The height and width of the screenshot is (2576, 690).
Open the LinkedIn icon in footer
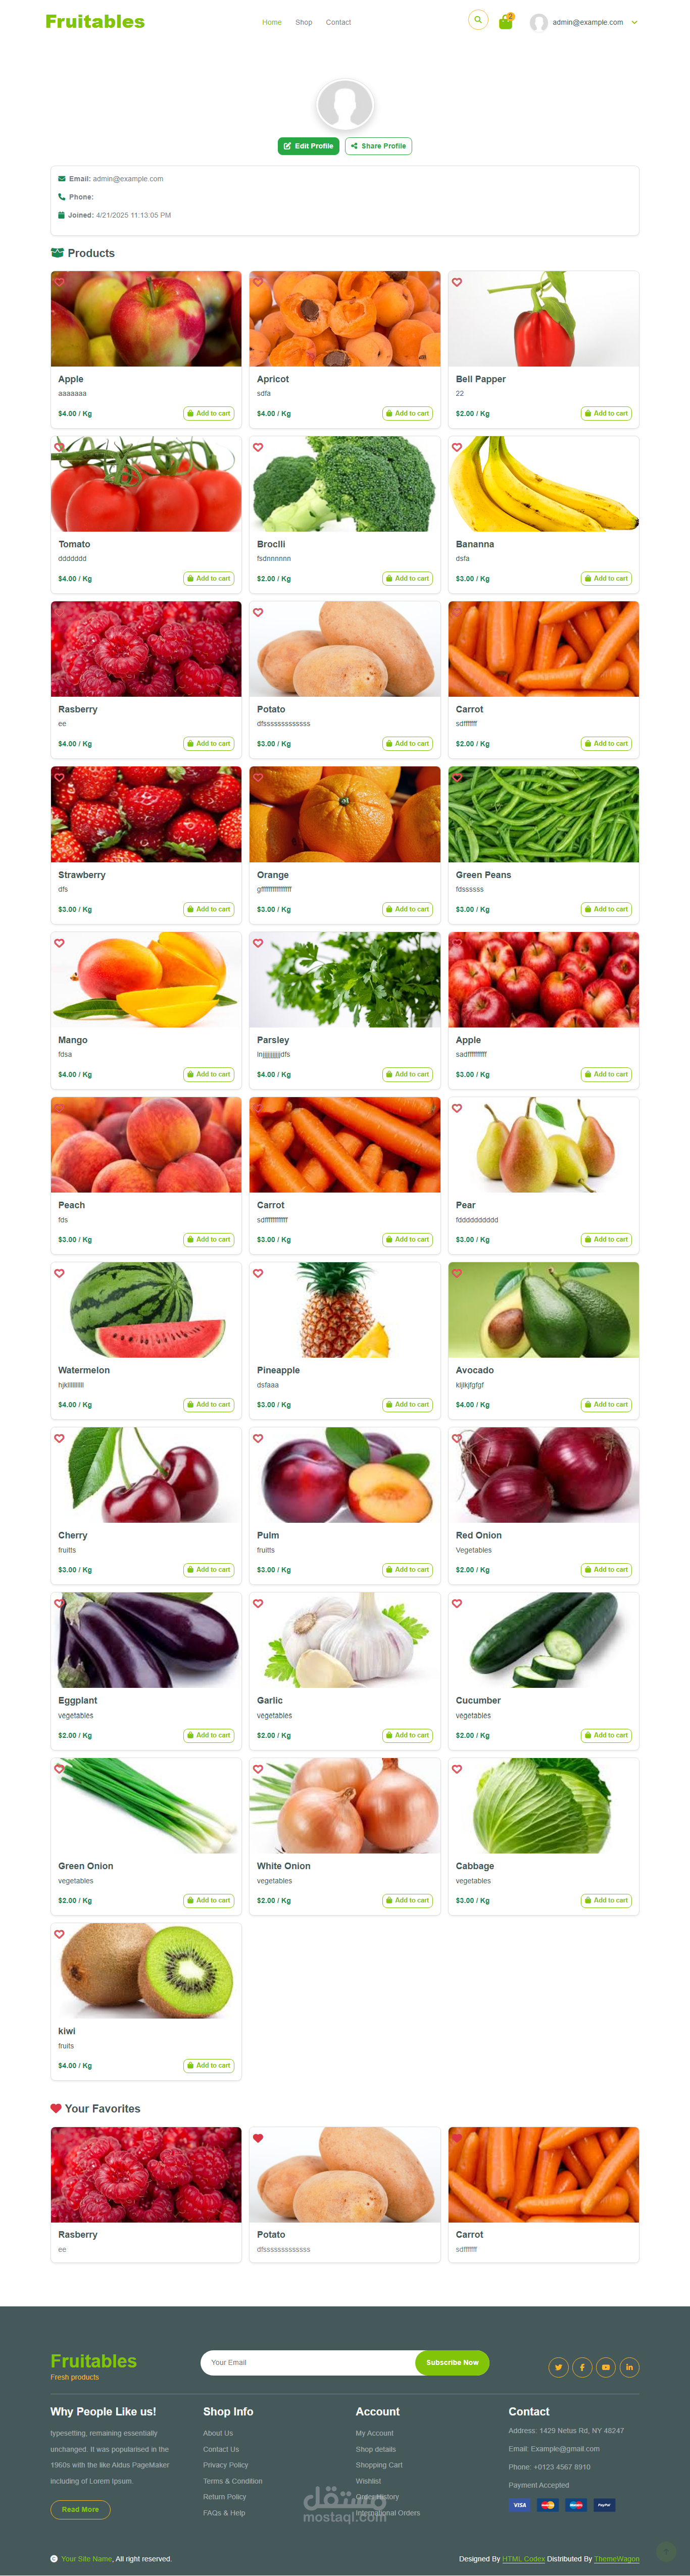tap(629, 2367)
